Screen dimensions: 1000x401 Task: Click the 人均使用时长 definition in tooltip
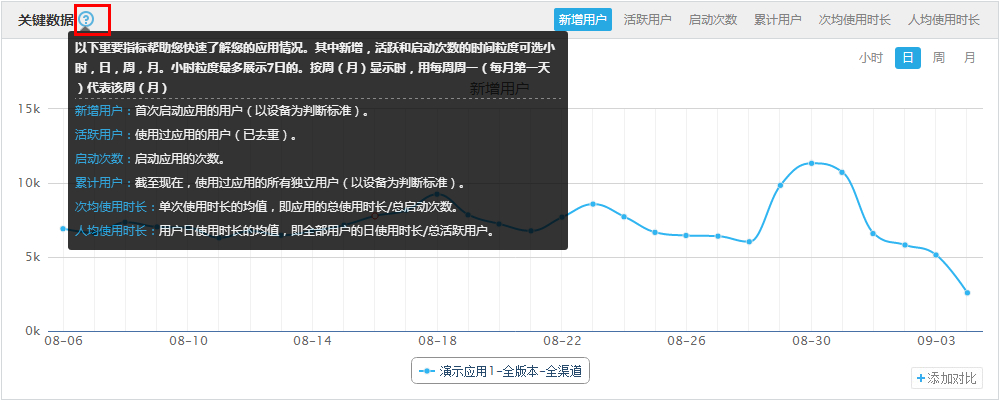tap(285, 230)
